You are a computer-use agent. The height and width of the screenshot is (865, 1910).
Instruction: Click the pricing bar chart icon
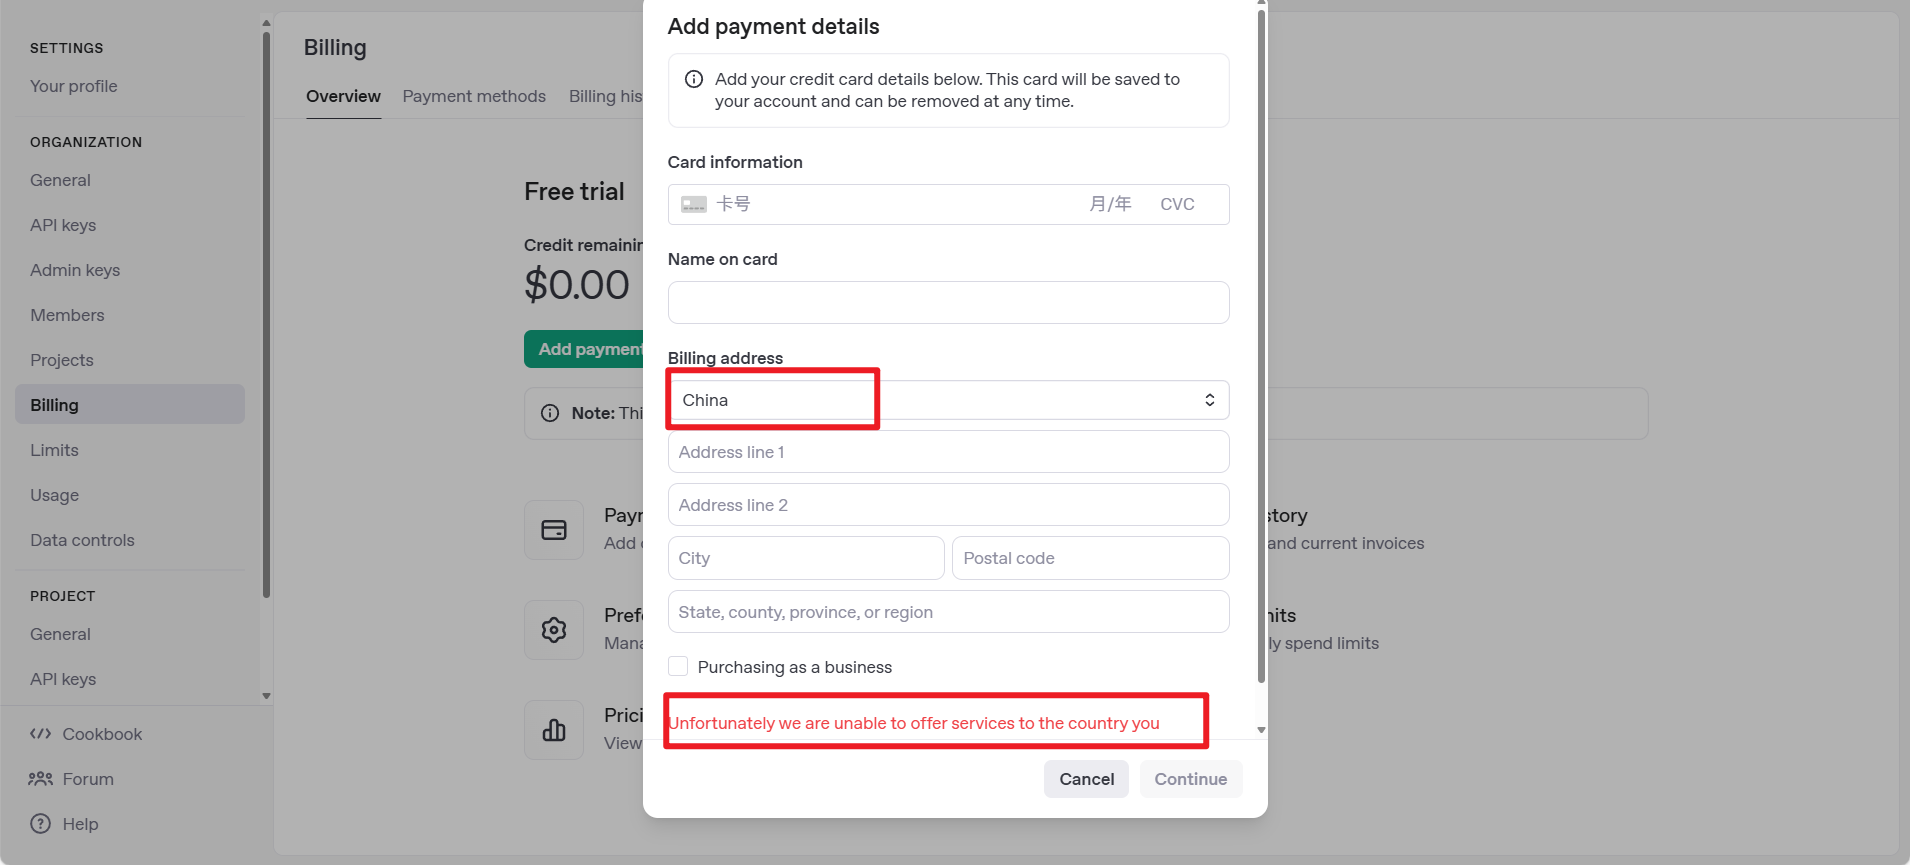tap(554, 730)
